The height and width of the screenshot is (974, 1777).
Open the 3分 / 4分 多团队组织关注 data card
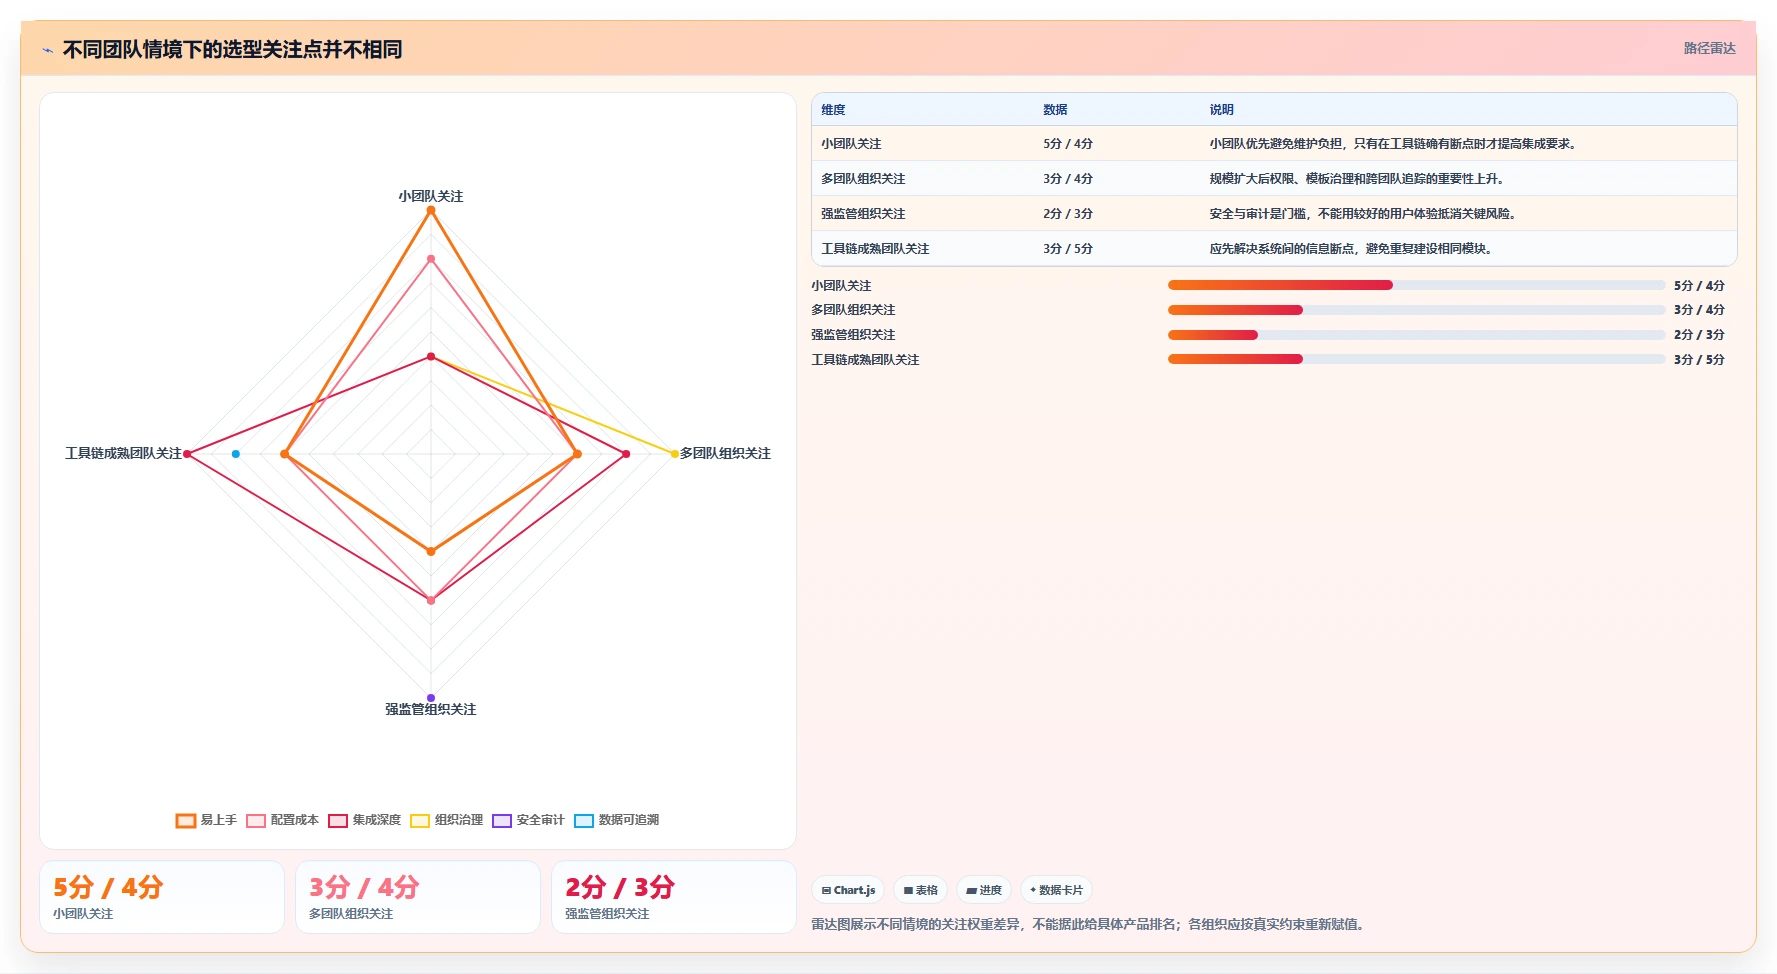pos(418,897)
